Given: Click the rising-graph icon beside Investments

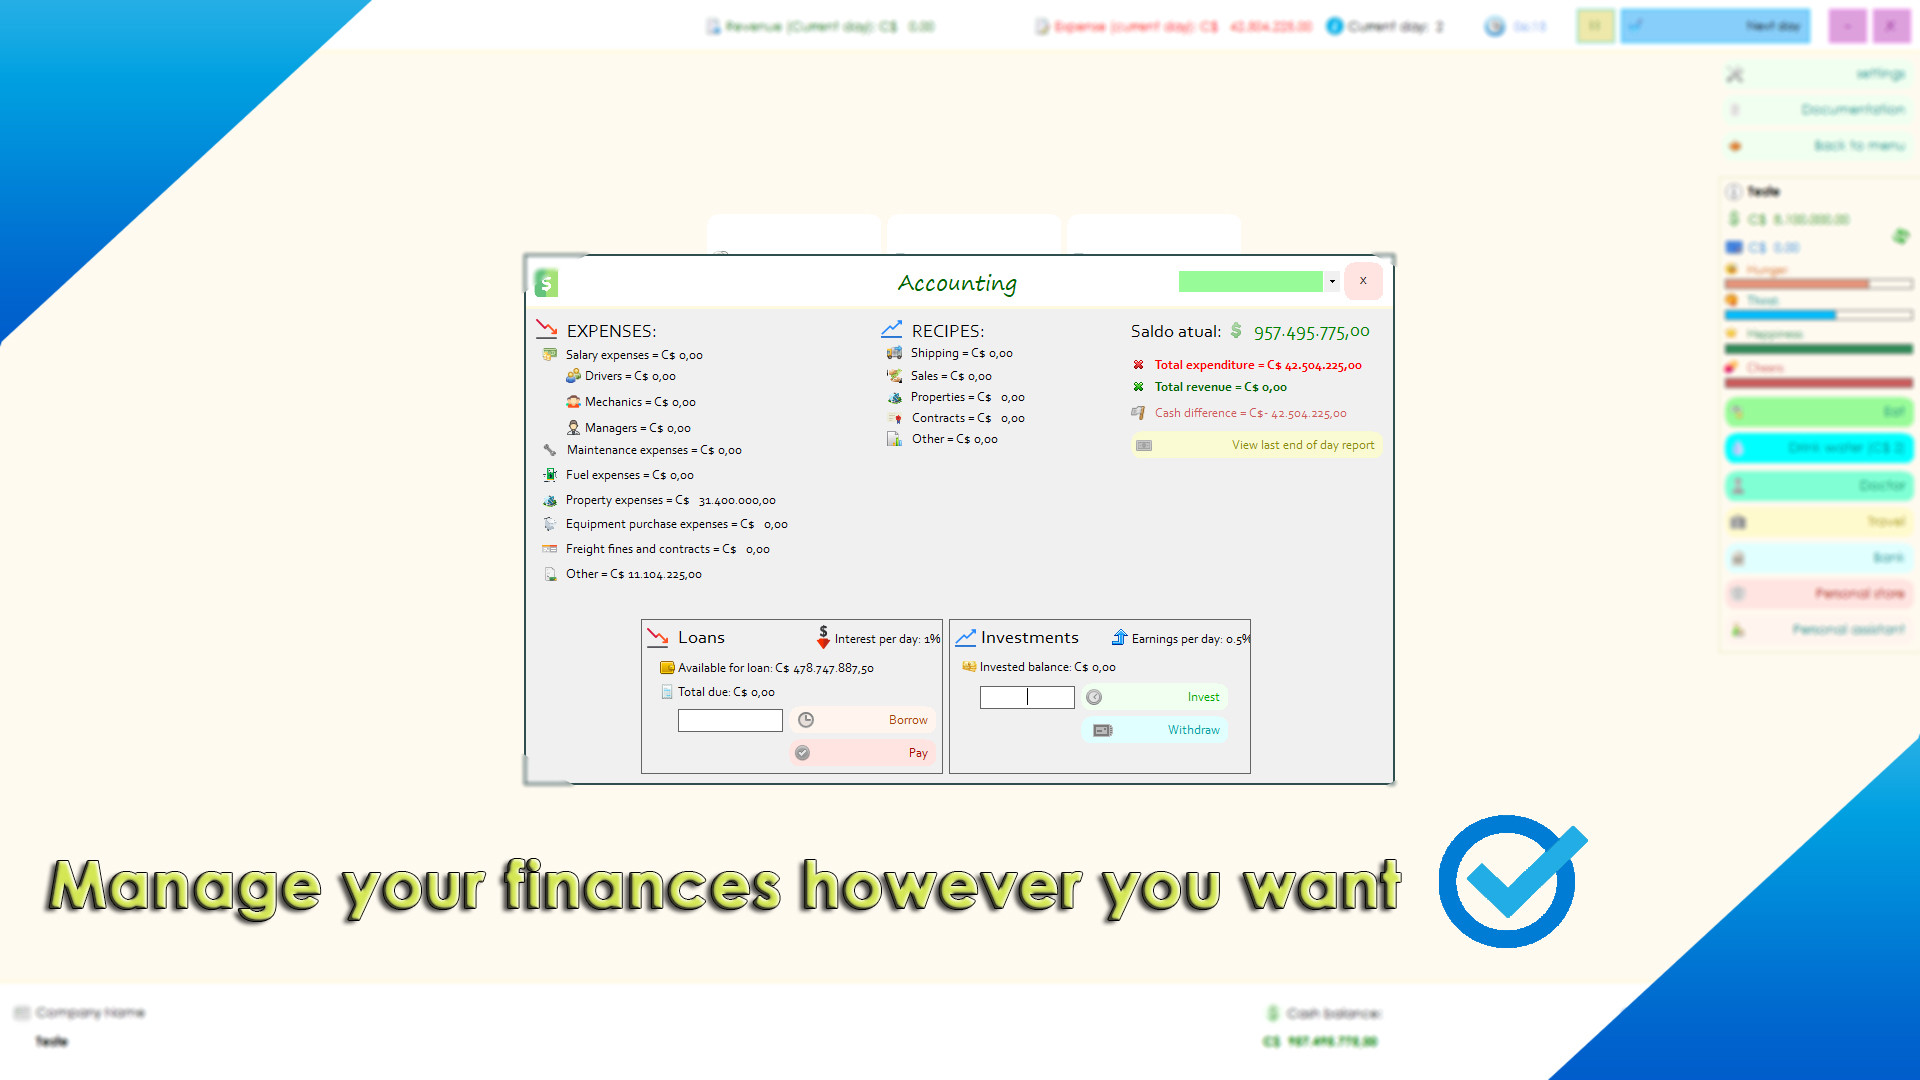Looking at the screenshot, I should coord(966,637).
